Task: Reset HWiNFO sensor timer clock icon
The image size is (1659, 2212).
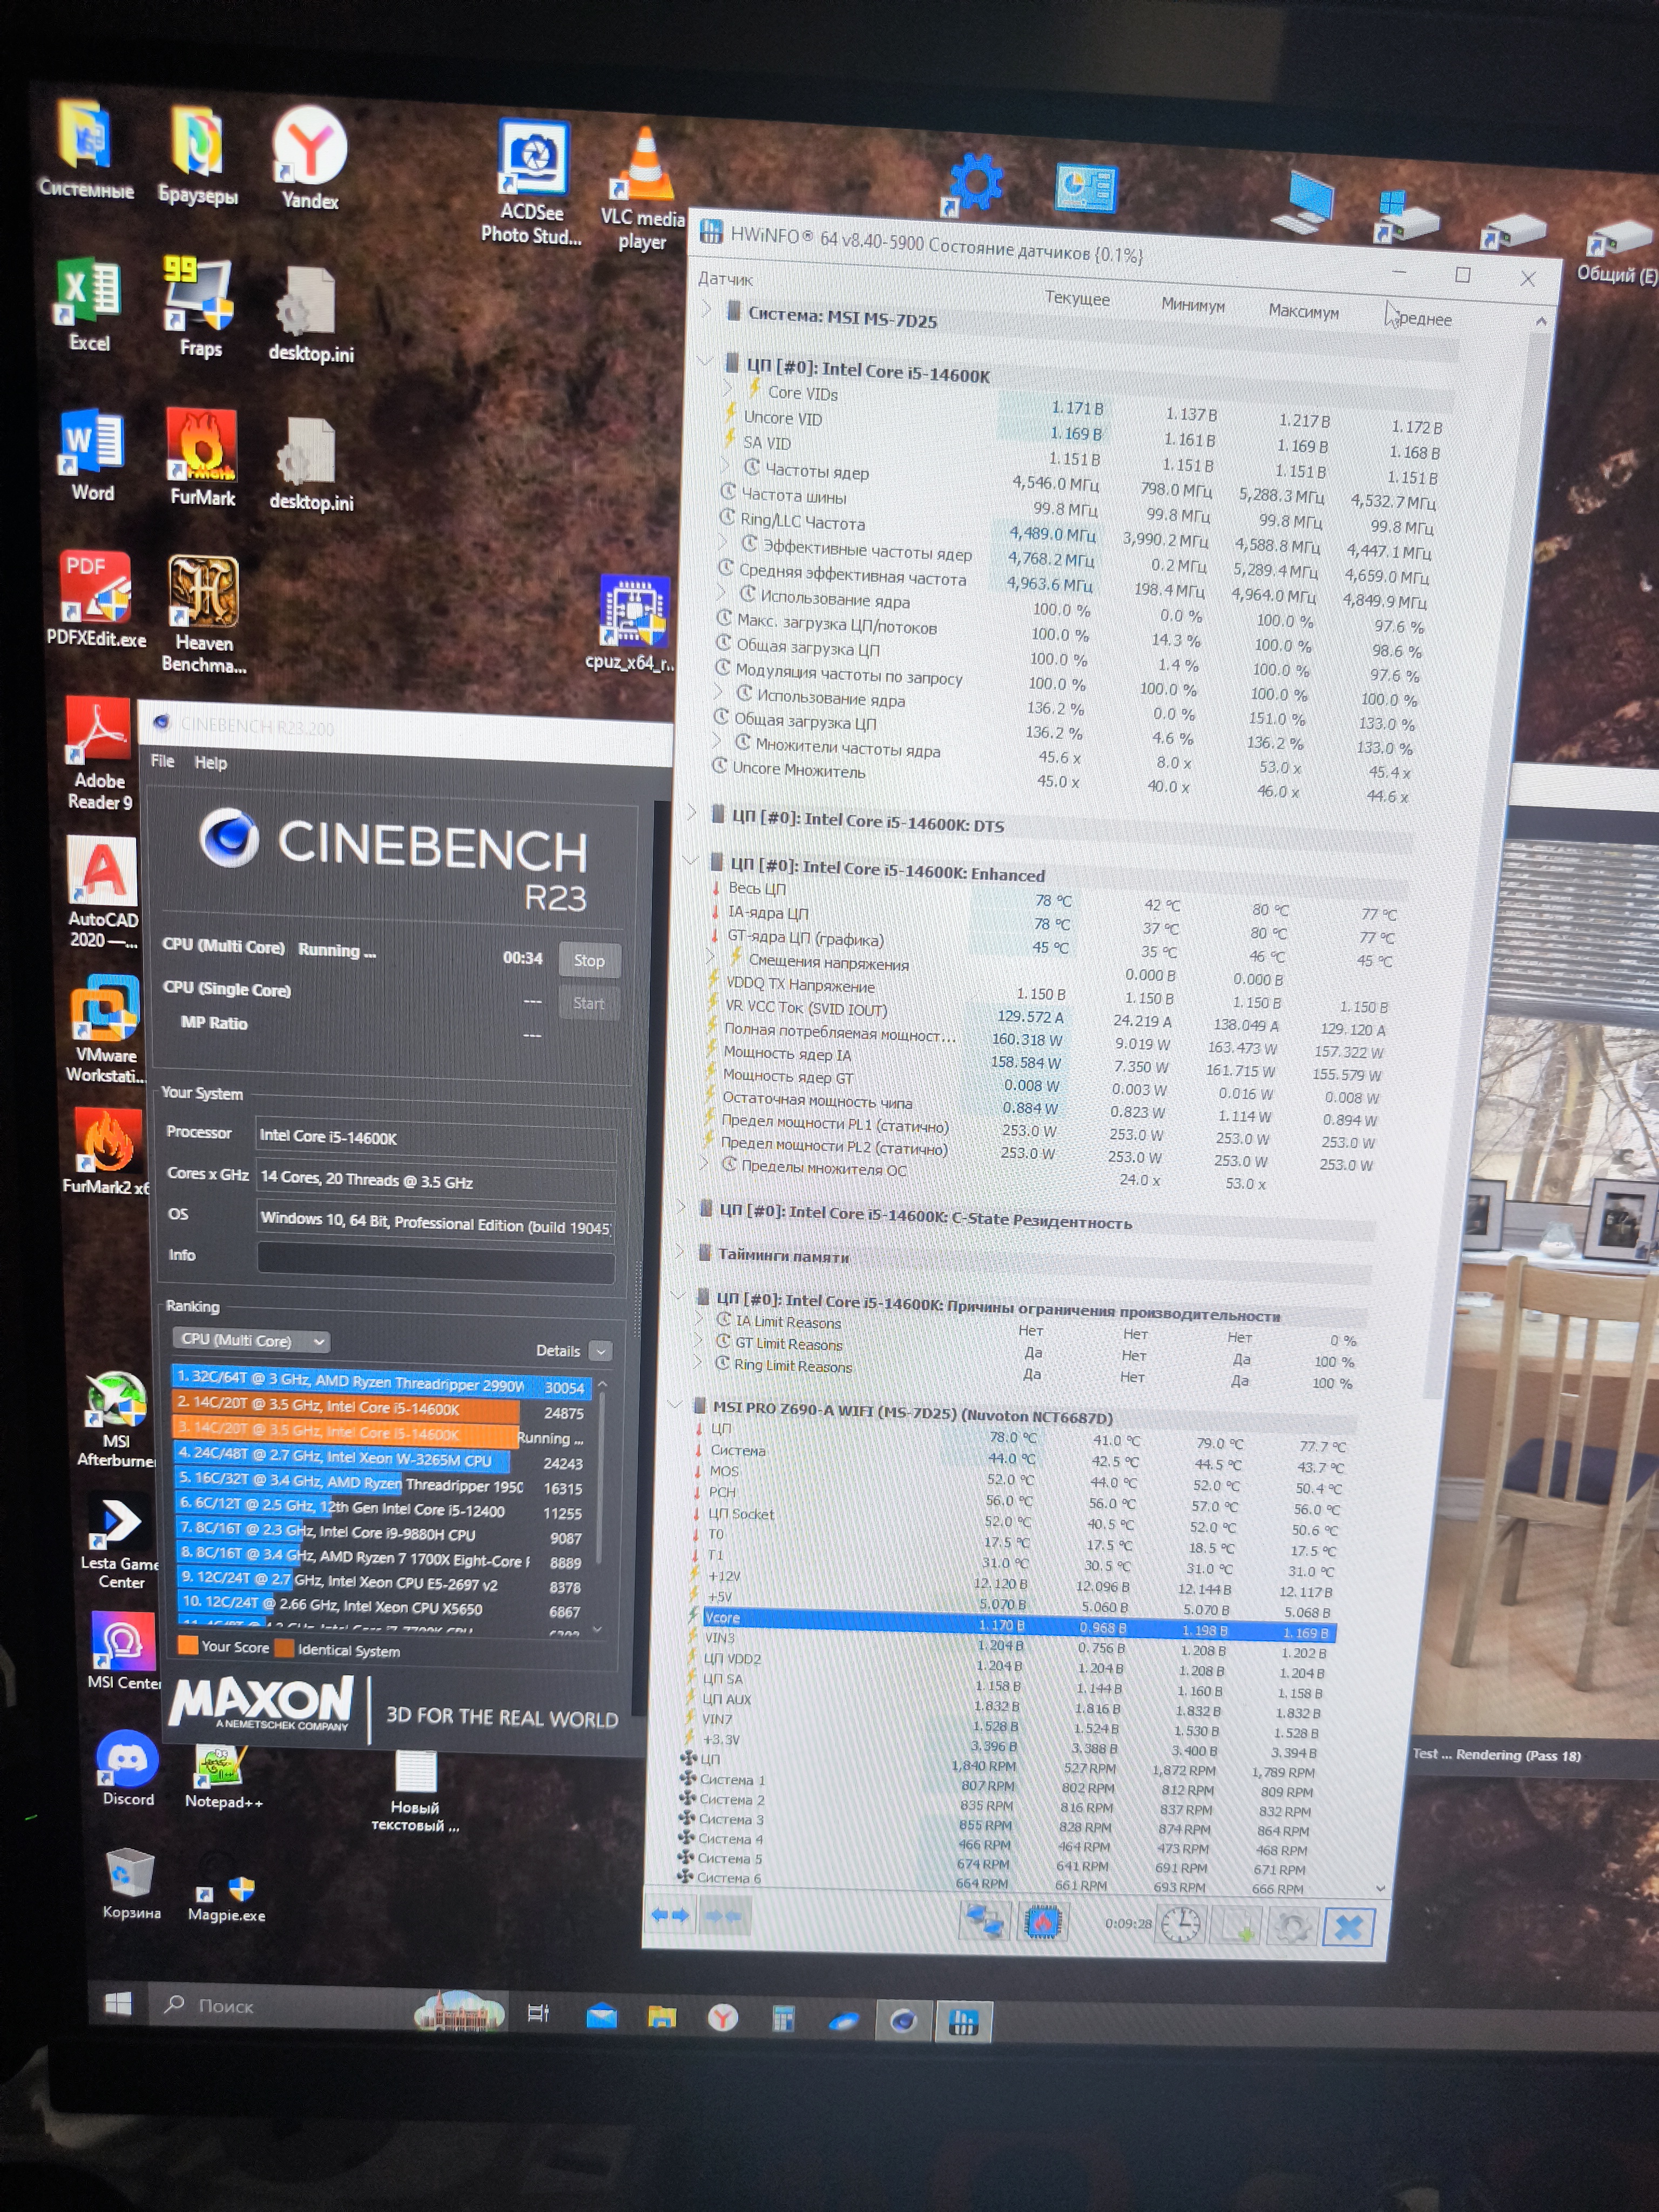Action: pyautogui.click(x=1181, y=1924)
